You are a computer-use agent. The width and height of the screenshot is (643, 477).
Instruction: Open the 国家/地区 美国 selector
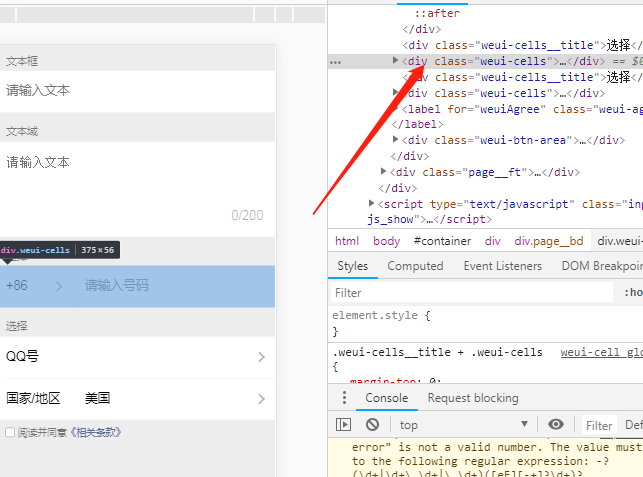(x=137, y=399)
